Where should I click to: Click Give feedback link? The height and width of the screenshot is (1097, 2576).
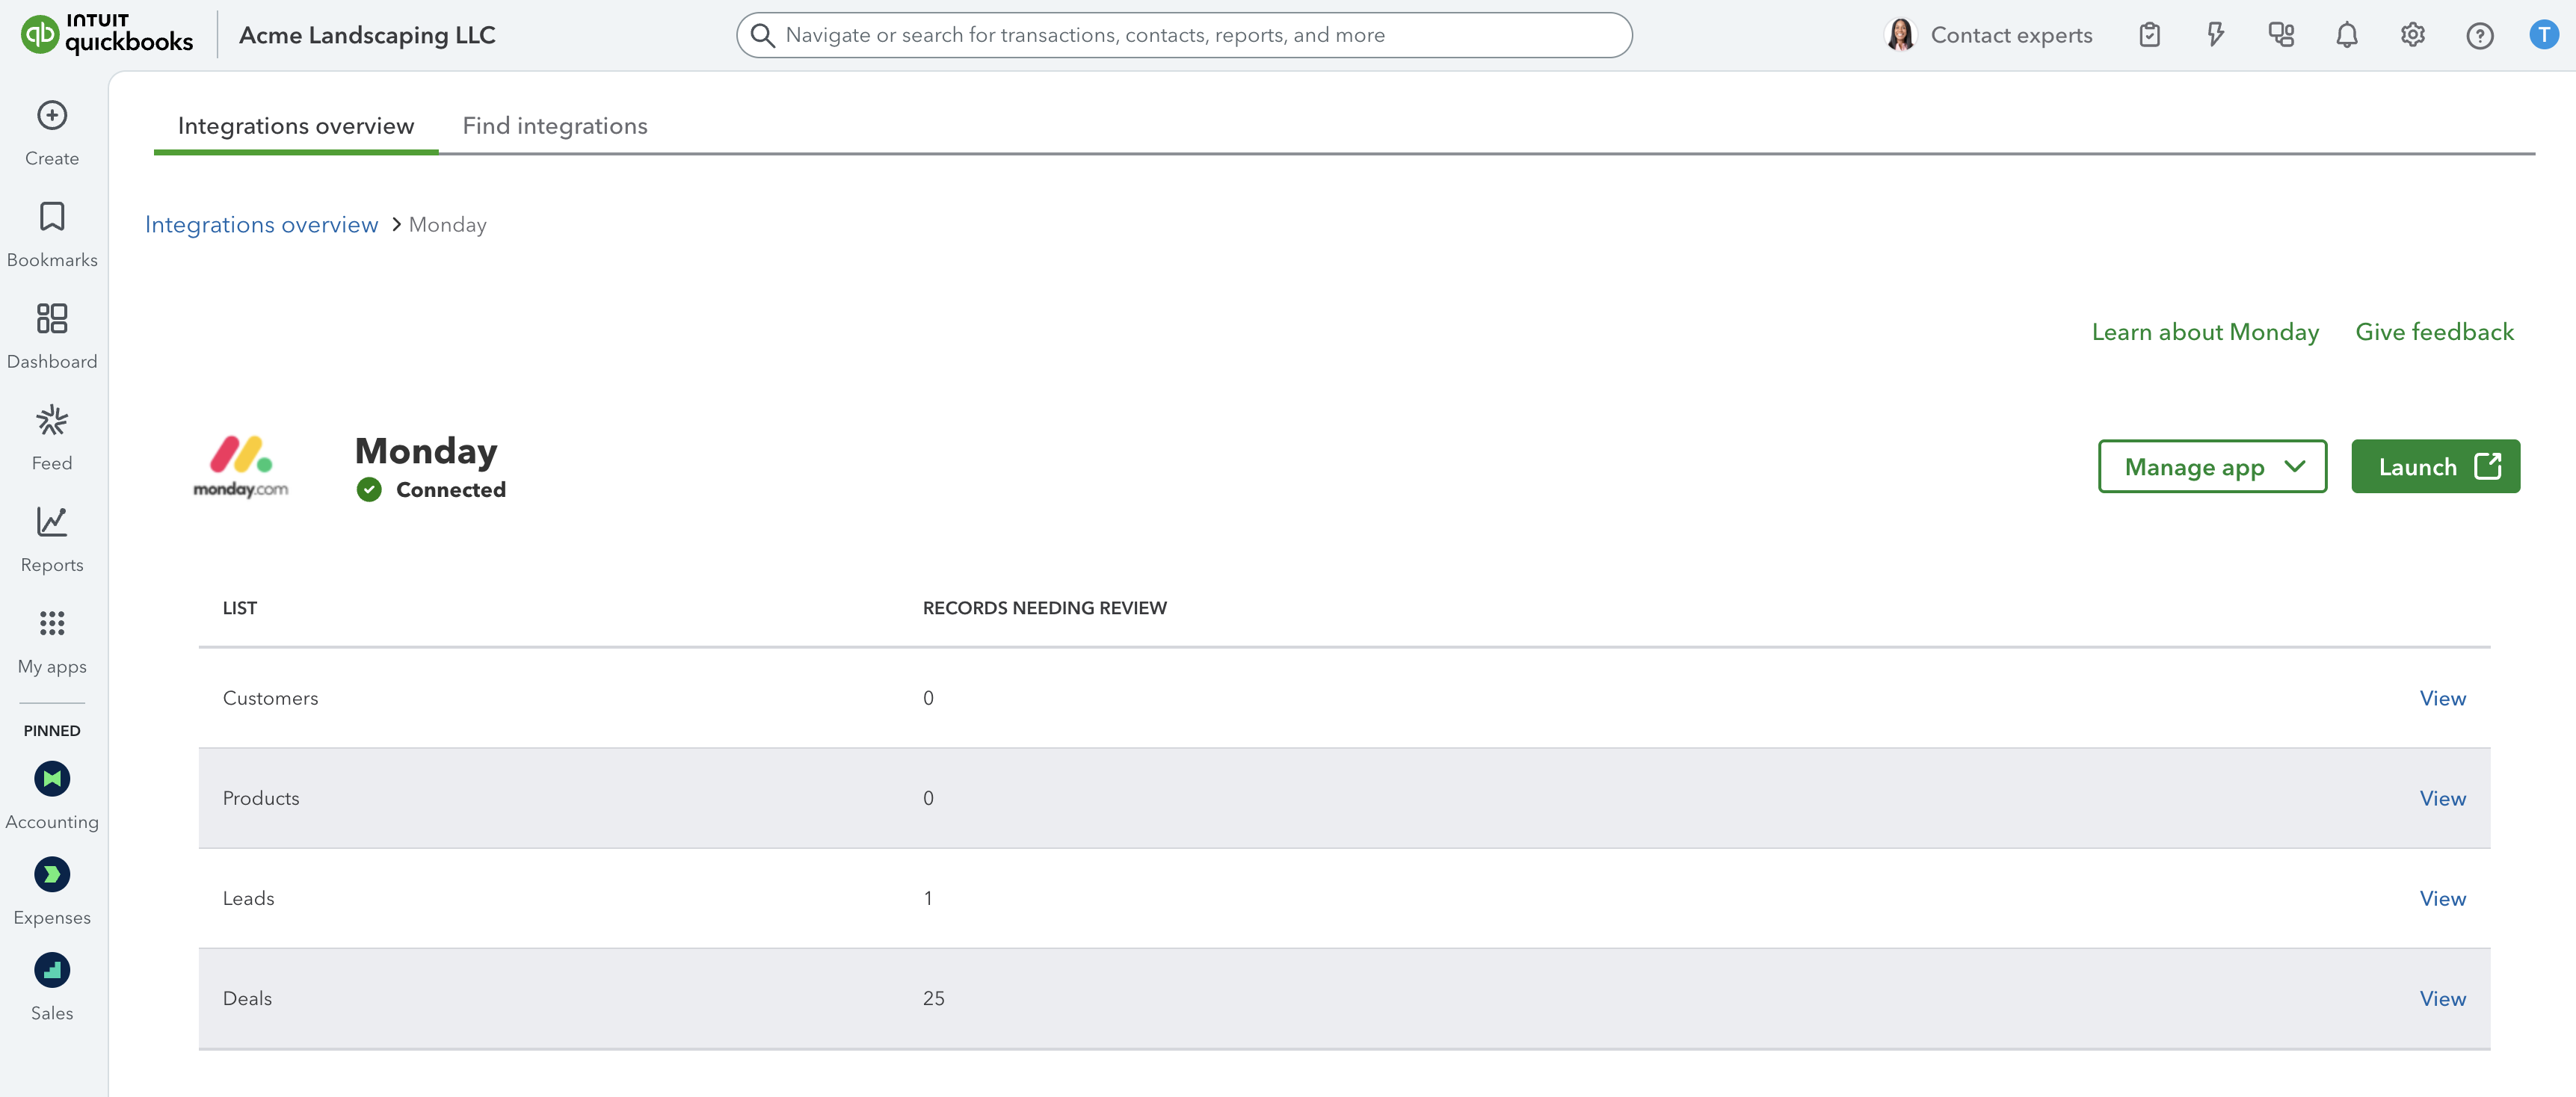pos(2434,332)
